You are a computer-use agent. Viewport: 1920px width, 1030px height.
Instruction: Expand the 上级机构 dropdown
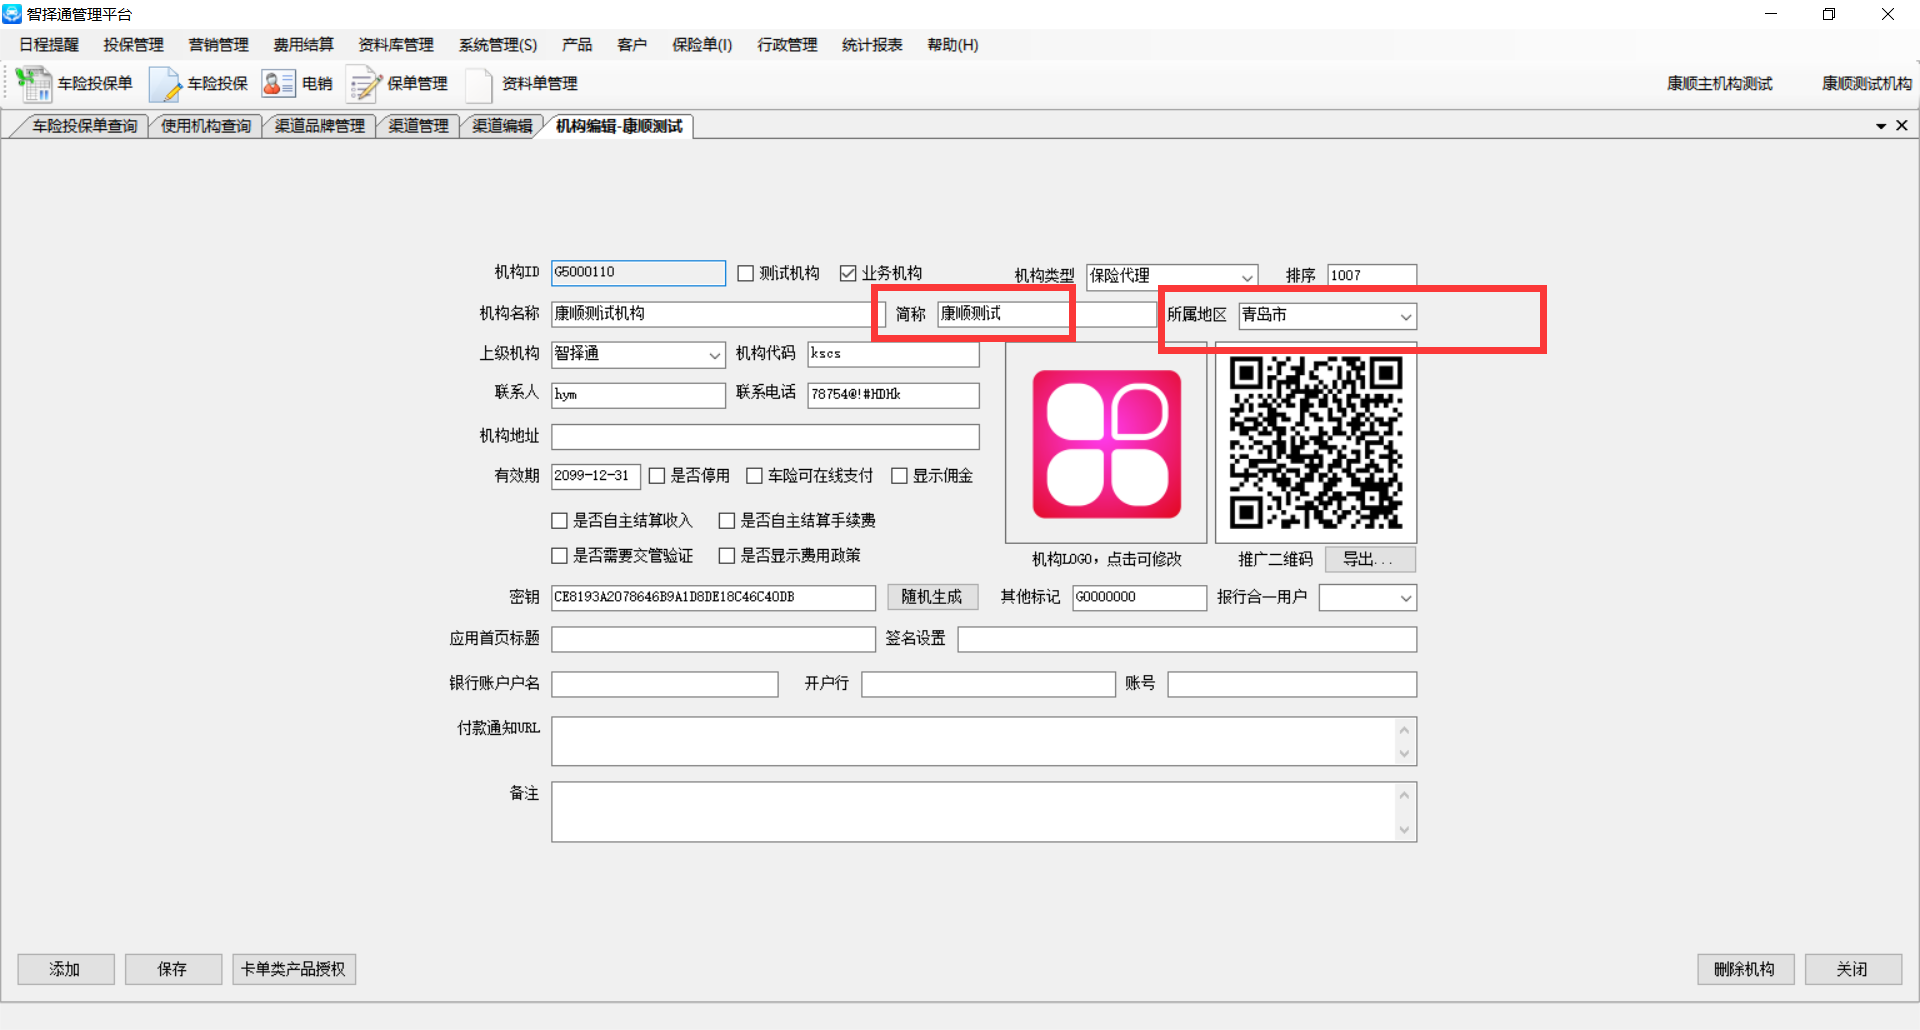click(714, 355)
